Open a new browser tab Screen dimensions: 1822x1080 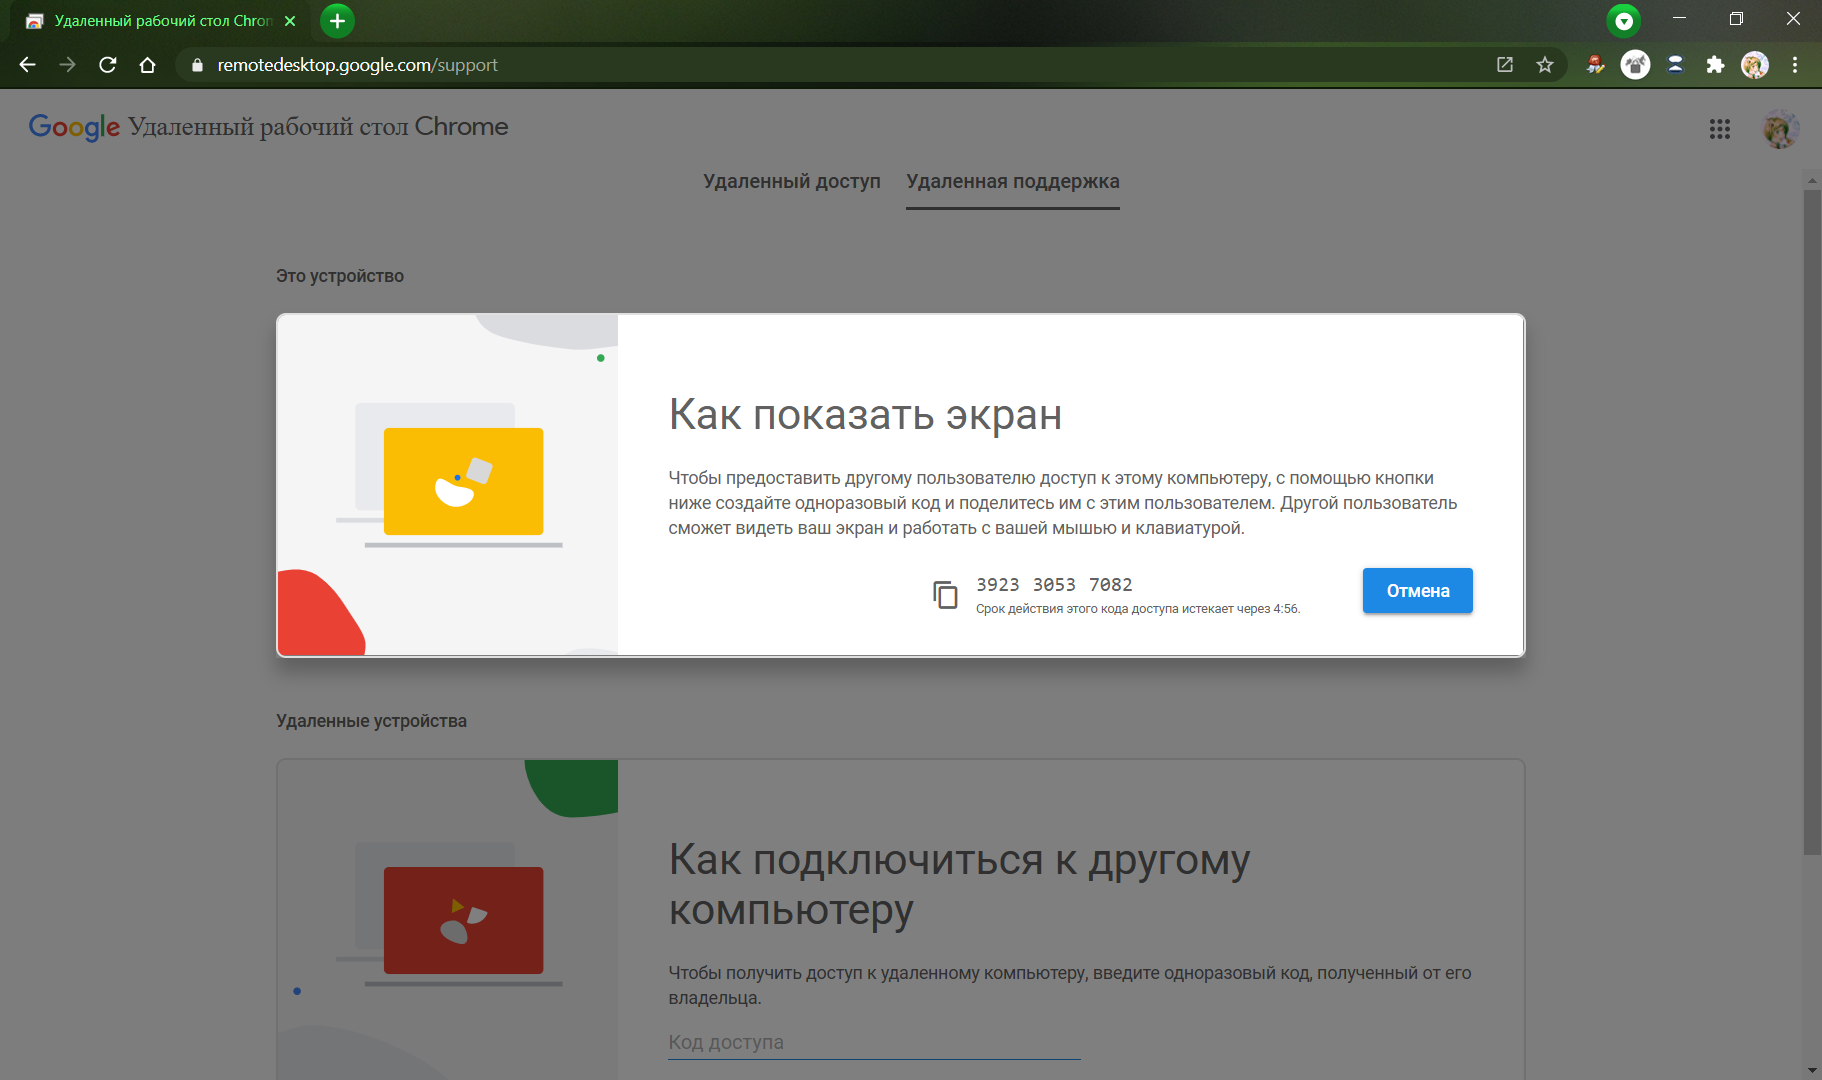pos(337,21)
